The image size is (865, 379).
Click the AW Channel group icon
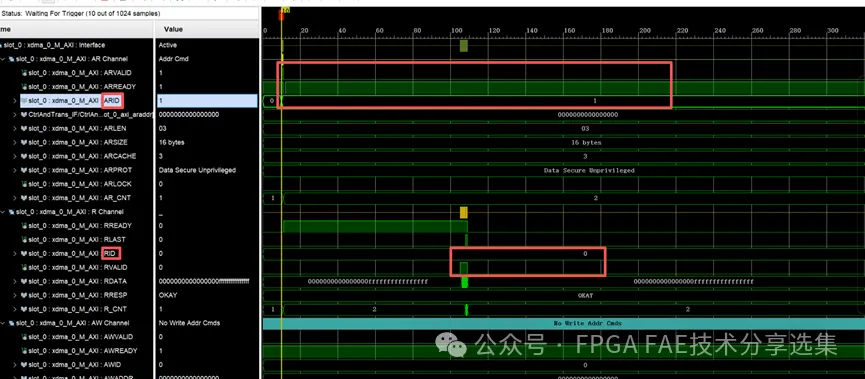[x=12, y=323]
